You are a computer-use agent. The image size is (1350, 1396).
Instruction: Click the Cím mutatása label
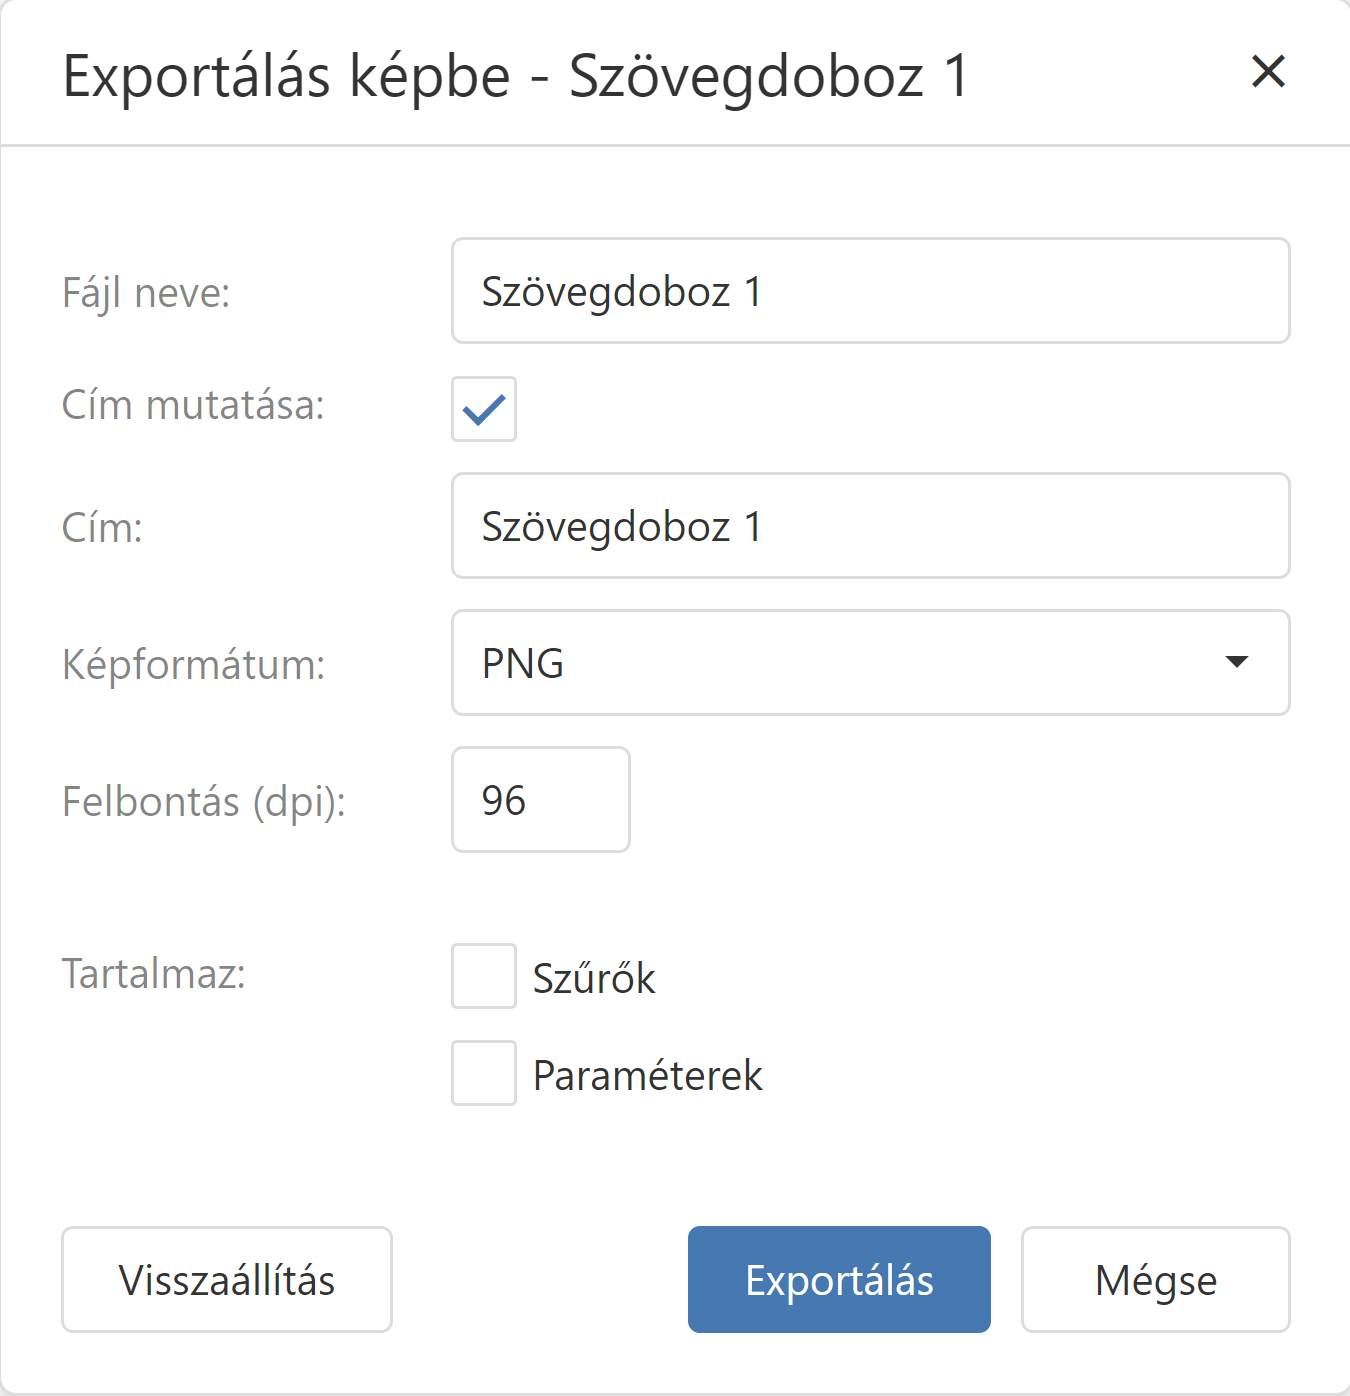(x=193, y=406)
